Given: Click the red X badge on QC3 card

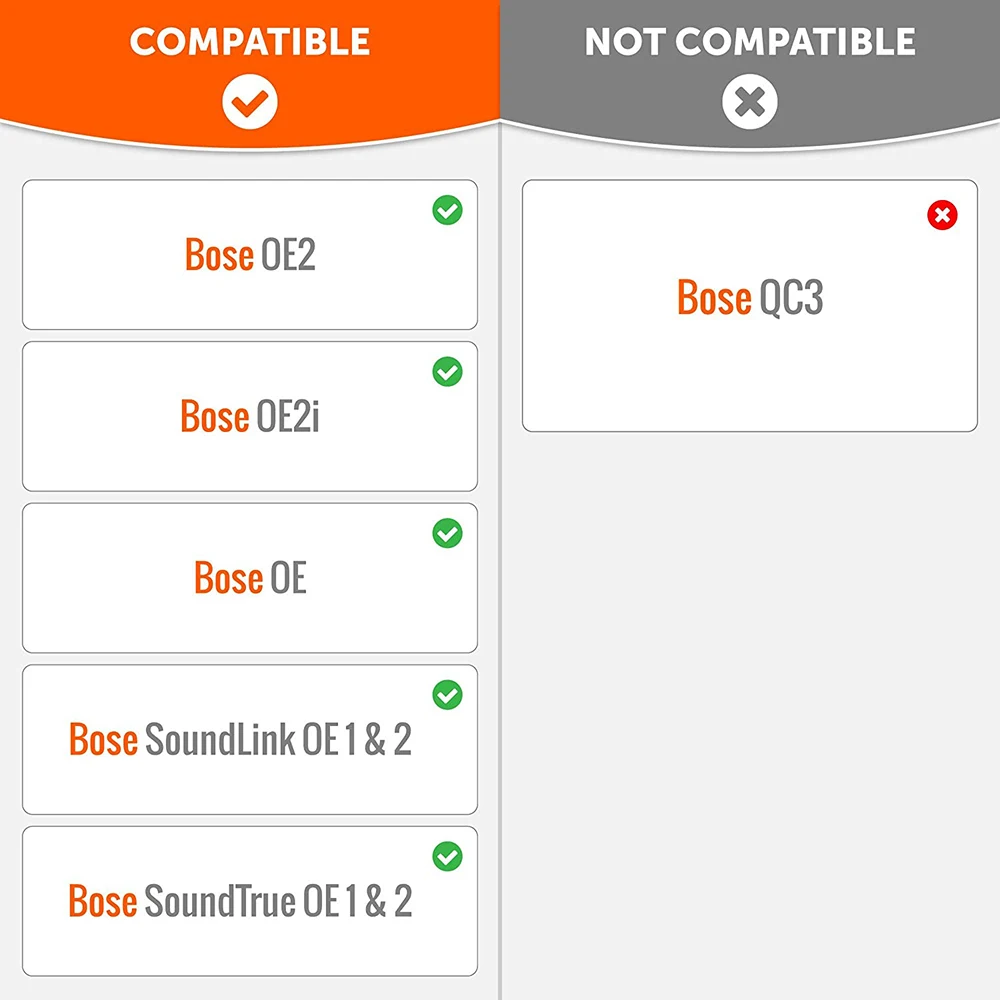Looking at the screenshot, I should pyautogui.click(x=942, y=214).
